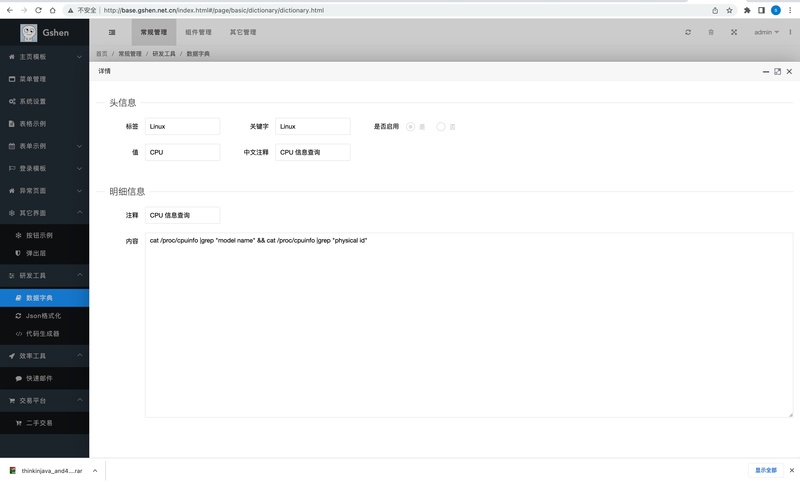Open the browser profile avatar
800x481 pixels.
(x=776, y=10)
